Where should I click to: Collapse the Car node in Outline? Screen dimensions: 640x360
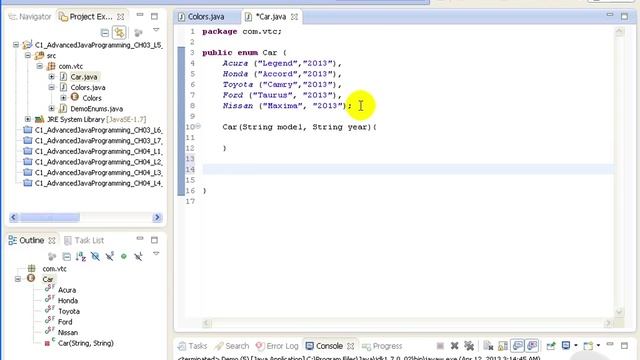pos(18,279)
